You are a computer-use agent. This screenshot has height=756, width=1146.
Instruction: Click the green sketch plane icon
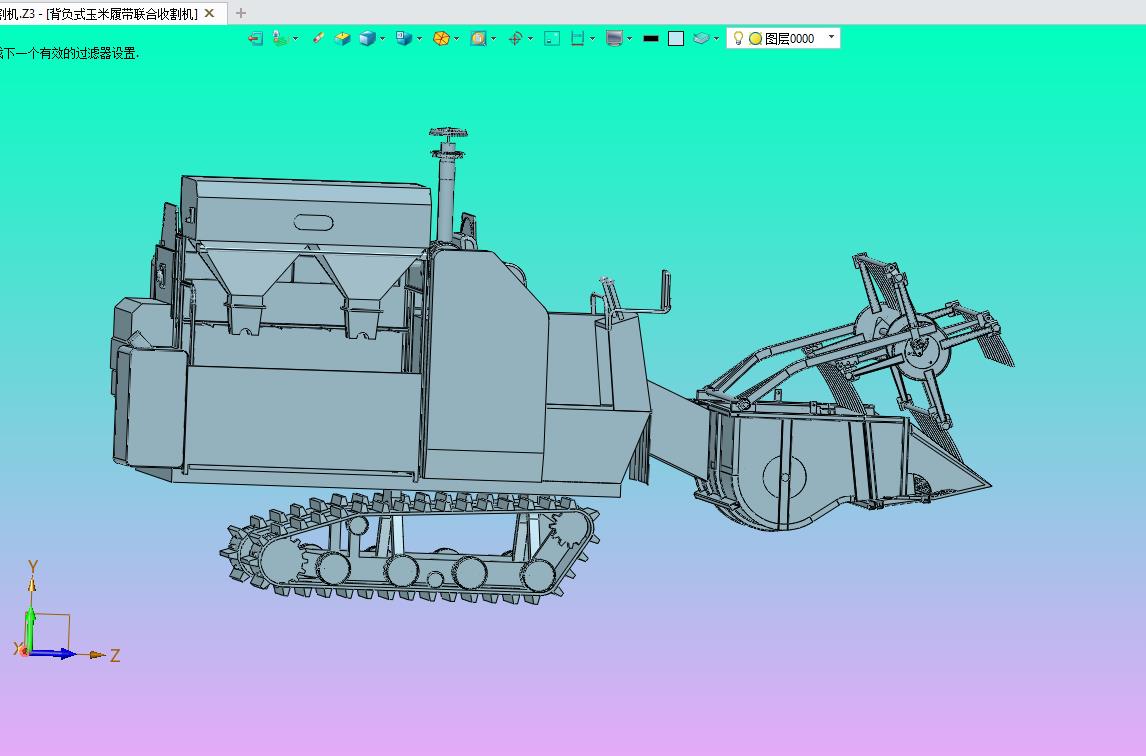click(280, 38)
